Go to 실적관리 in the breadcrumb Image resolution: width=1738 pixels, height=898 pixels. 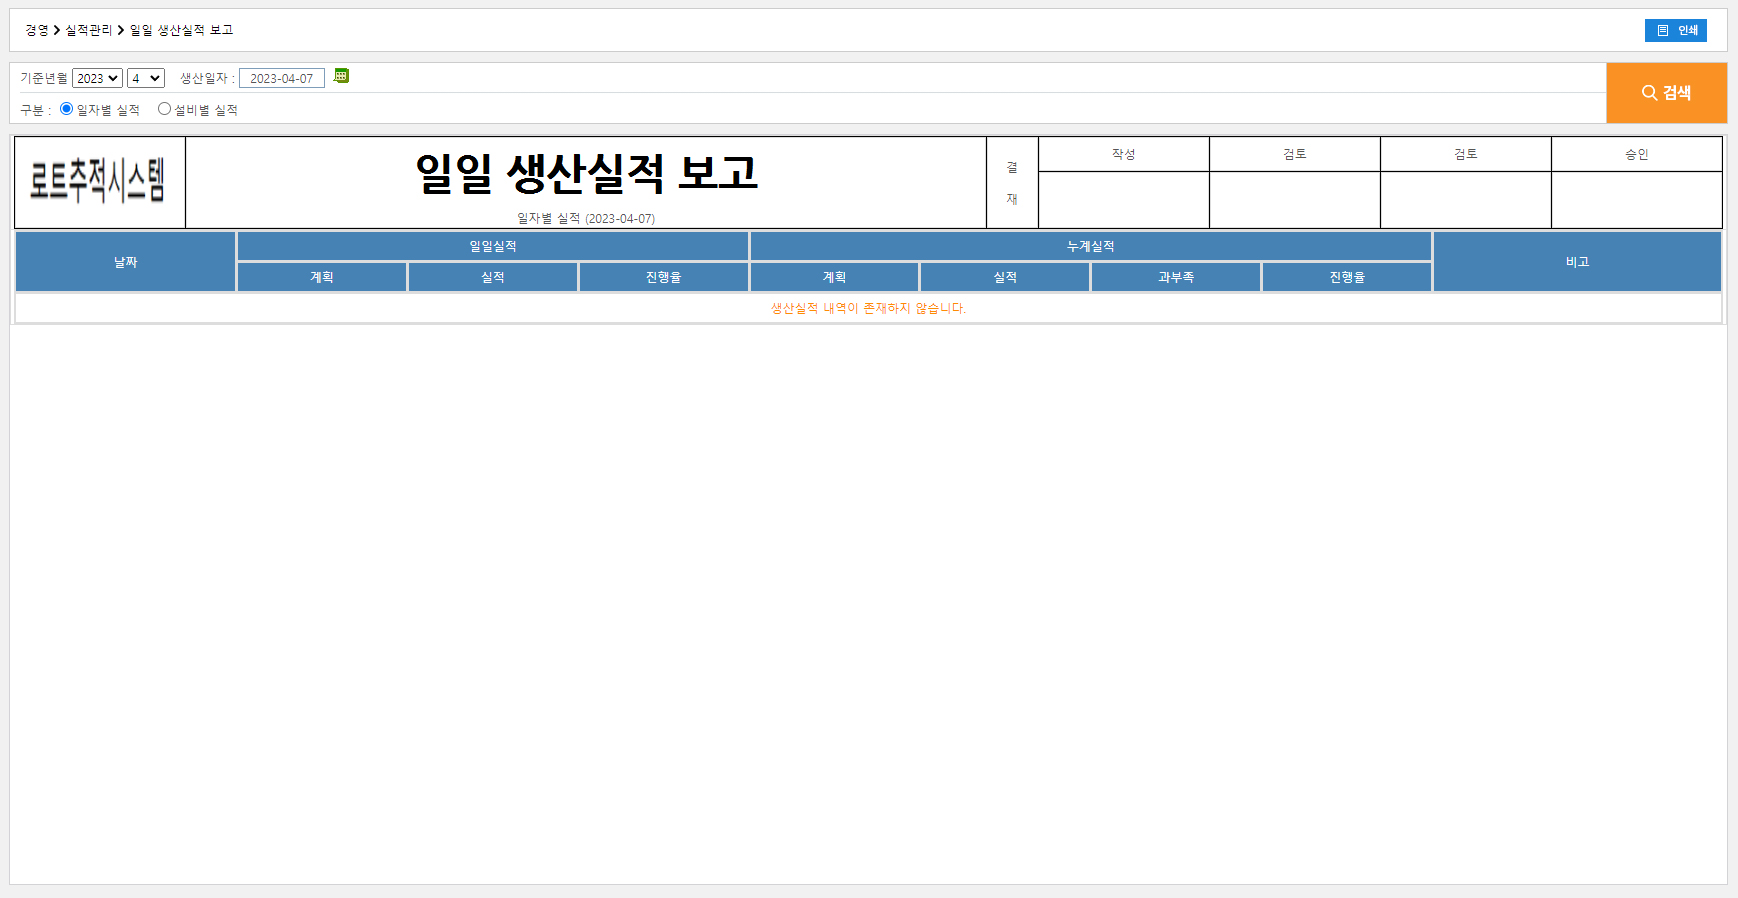coord(89,30)
